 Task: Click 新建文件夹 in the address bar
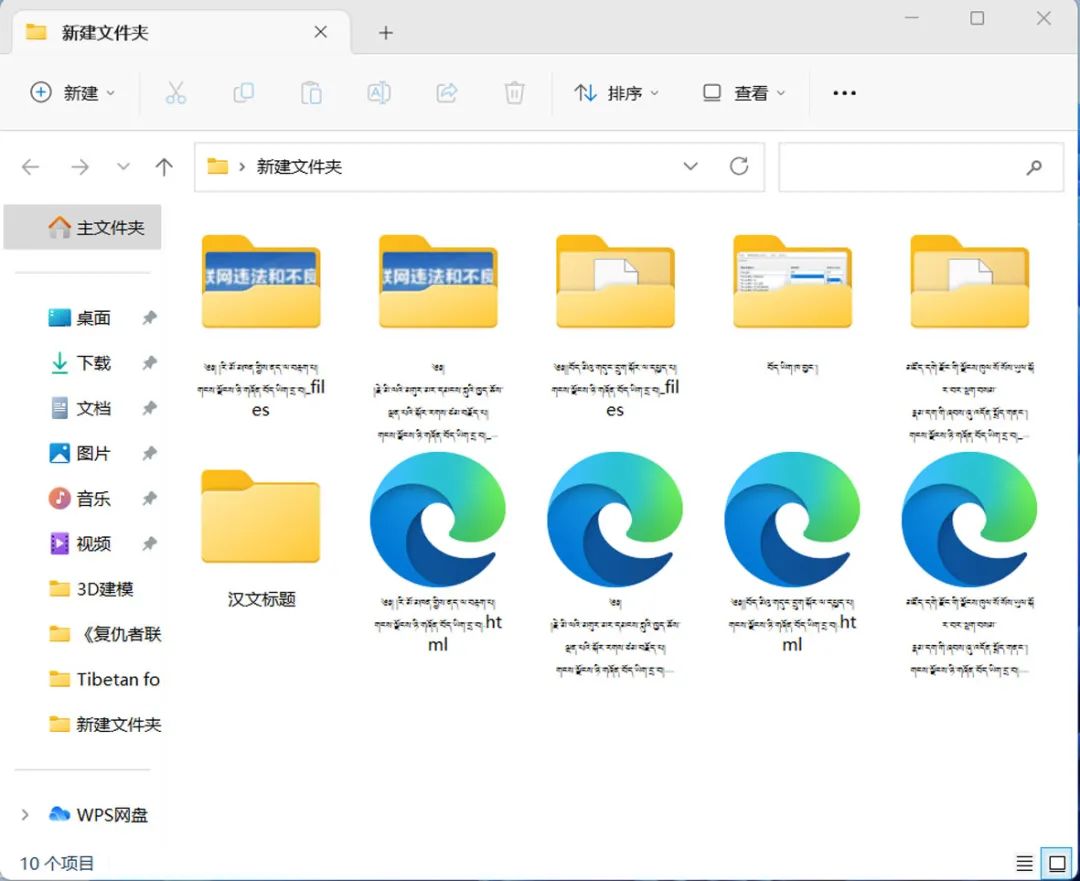tap(300, 167)
